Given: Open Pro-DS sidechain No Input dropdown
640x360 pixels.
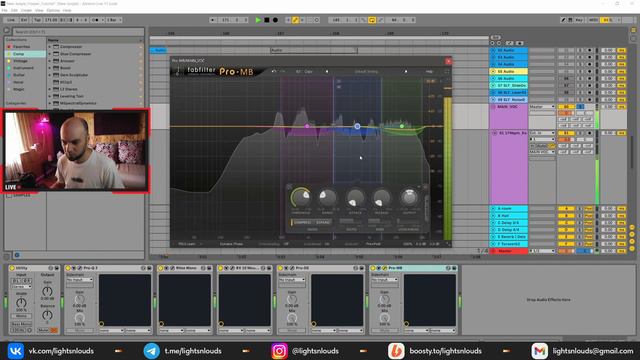Looking at the screenshot, I should (292, 280).
